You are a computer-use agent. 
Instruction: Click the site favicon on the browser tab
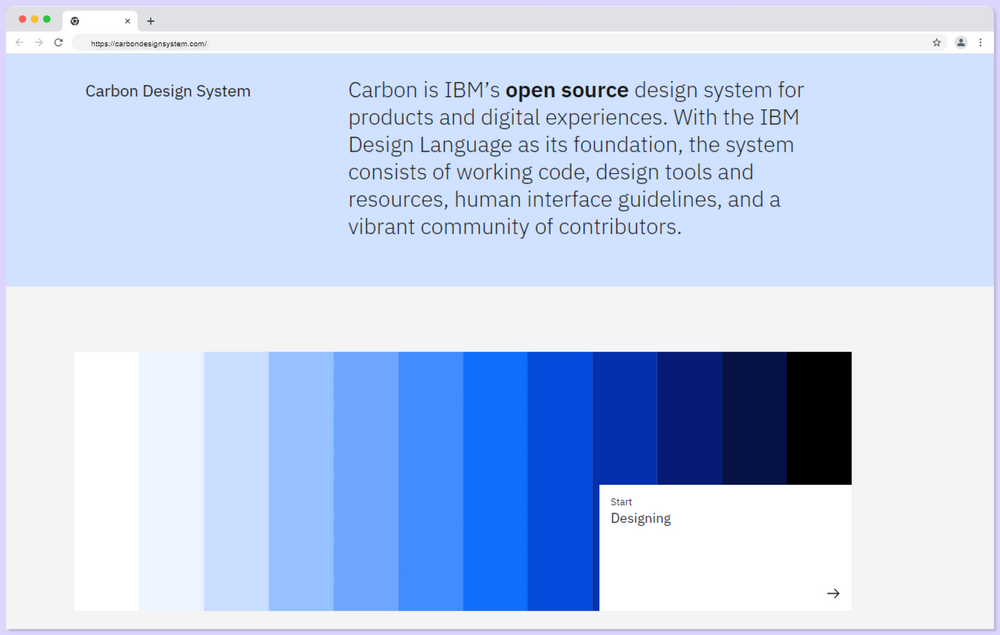(x=74, y=20)
